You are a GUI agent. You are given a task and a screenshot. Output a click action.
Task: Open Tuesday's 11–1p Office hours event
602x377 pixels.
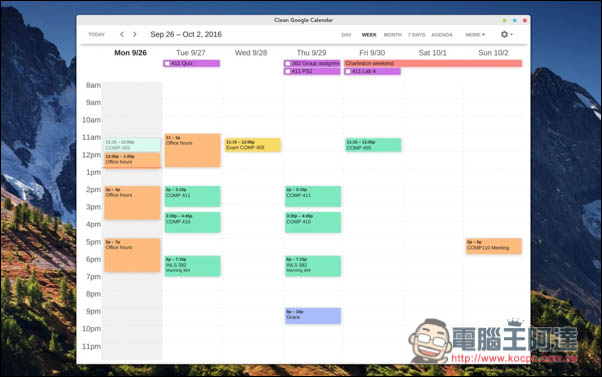[x=193, y=150]
